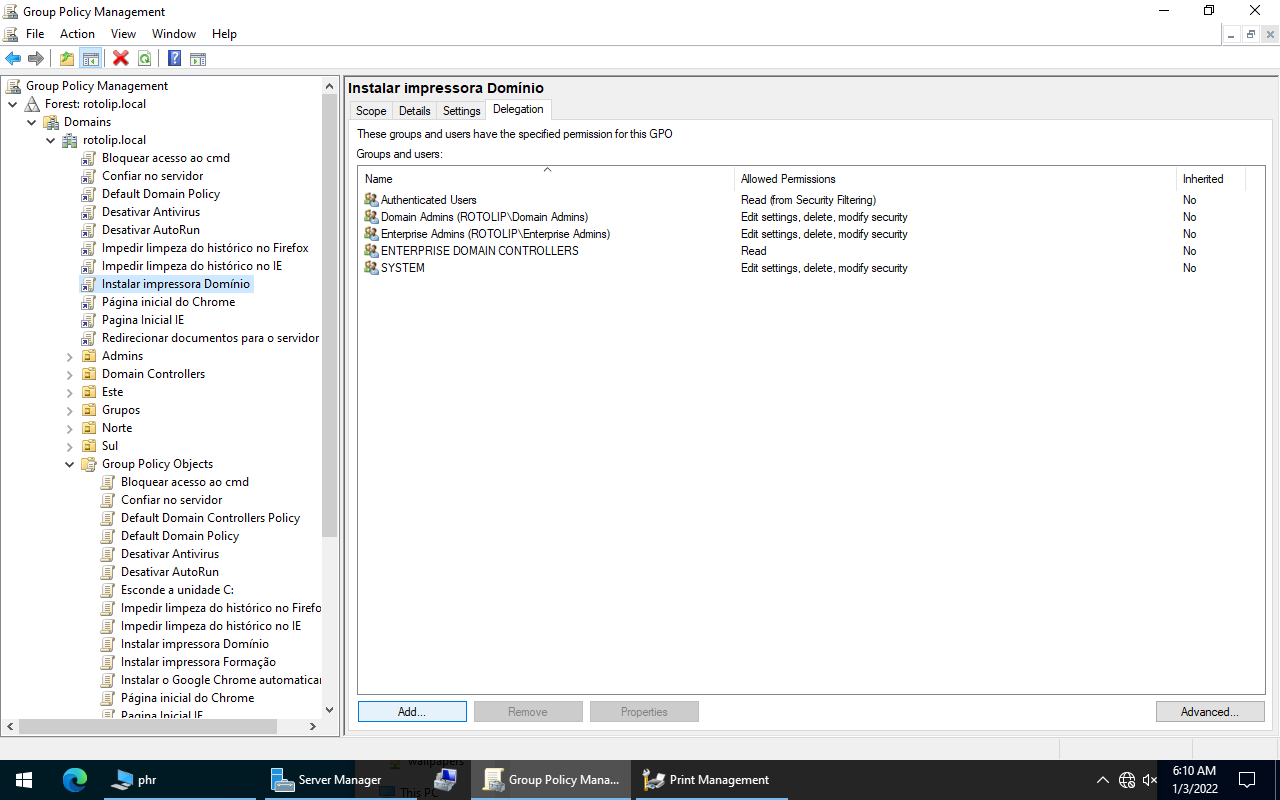Switch to the Scope tab

tap(371, 111)
